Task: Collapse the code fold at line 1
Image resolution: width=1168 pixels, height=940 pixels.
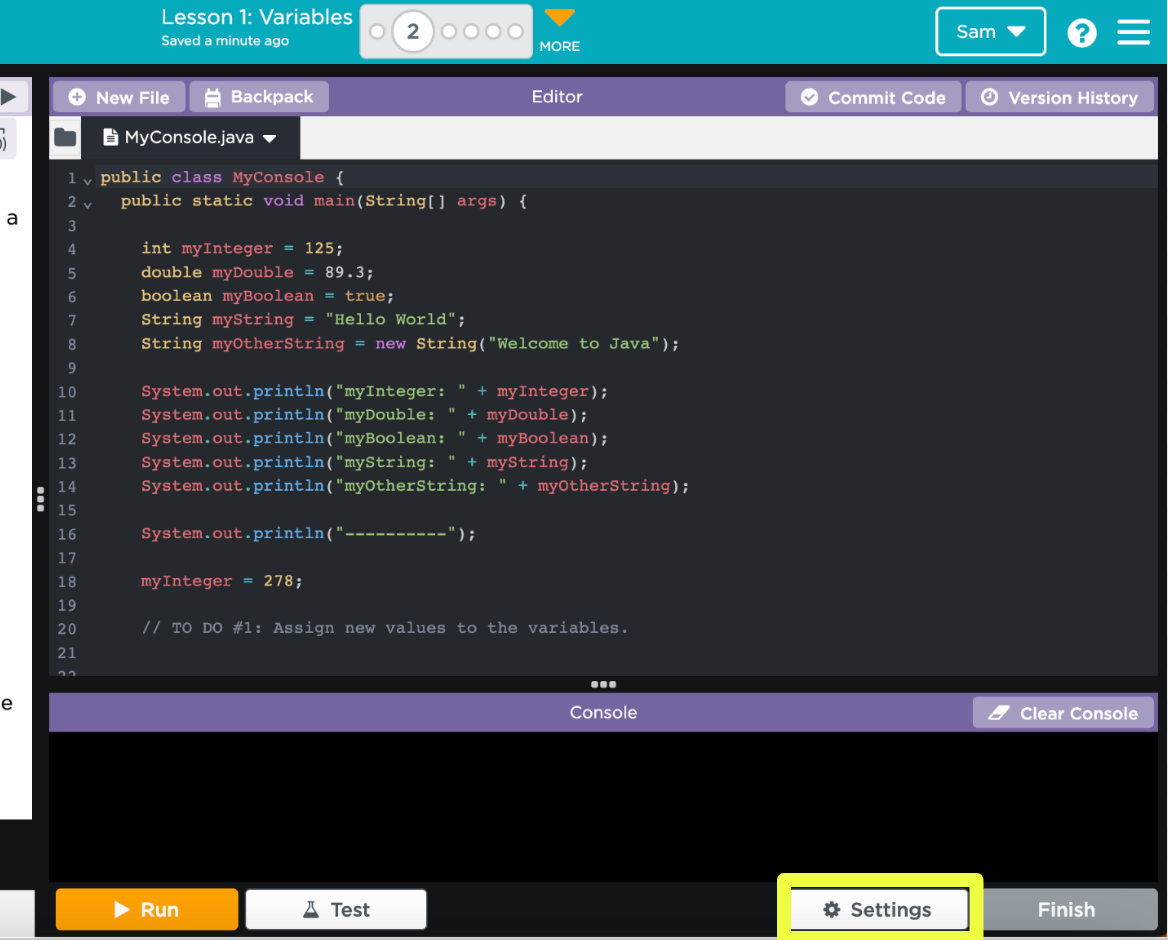Action: click(88, 180)
